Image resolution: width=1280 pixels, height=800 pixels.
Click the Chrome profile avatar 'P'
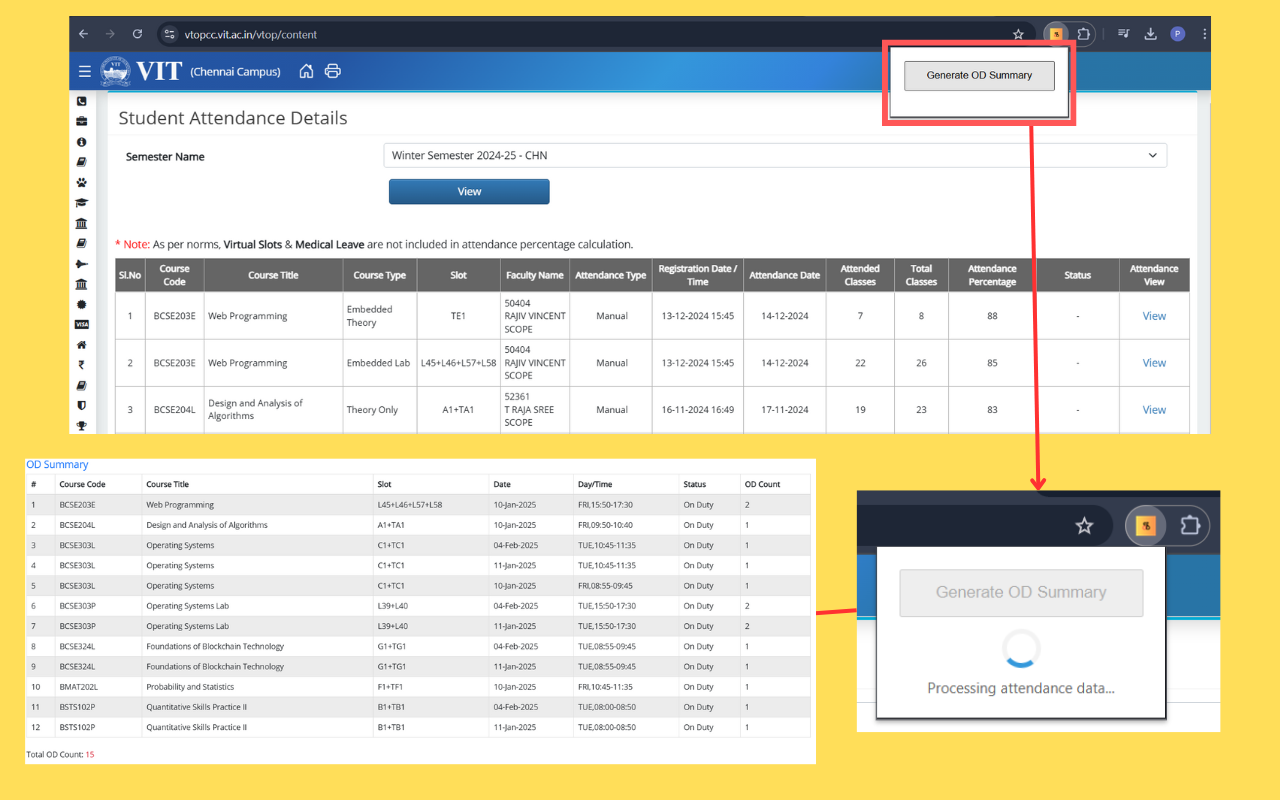coord(1177,34)
